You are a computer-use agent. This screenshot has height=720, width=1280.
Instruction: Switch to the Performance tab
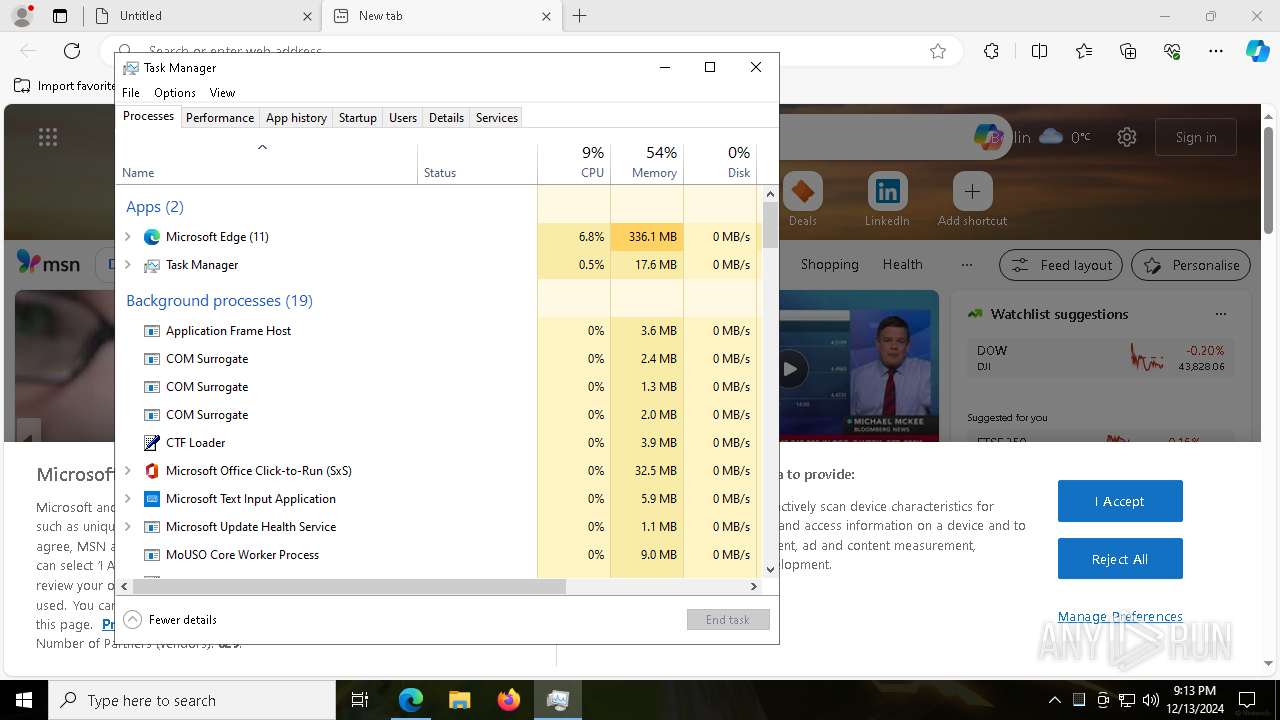[x=220, y=118]
